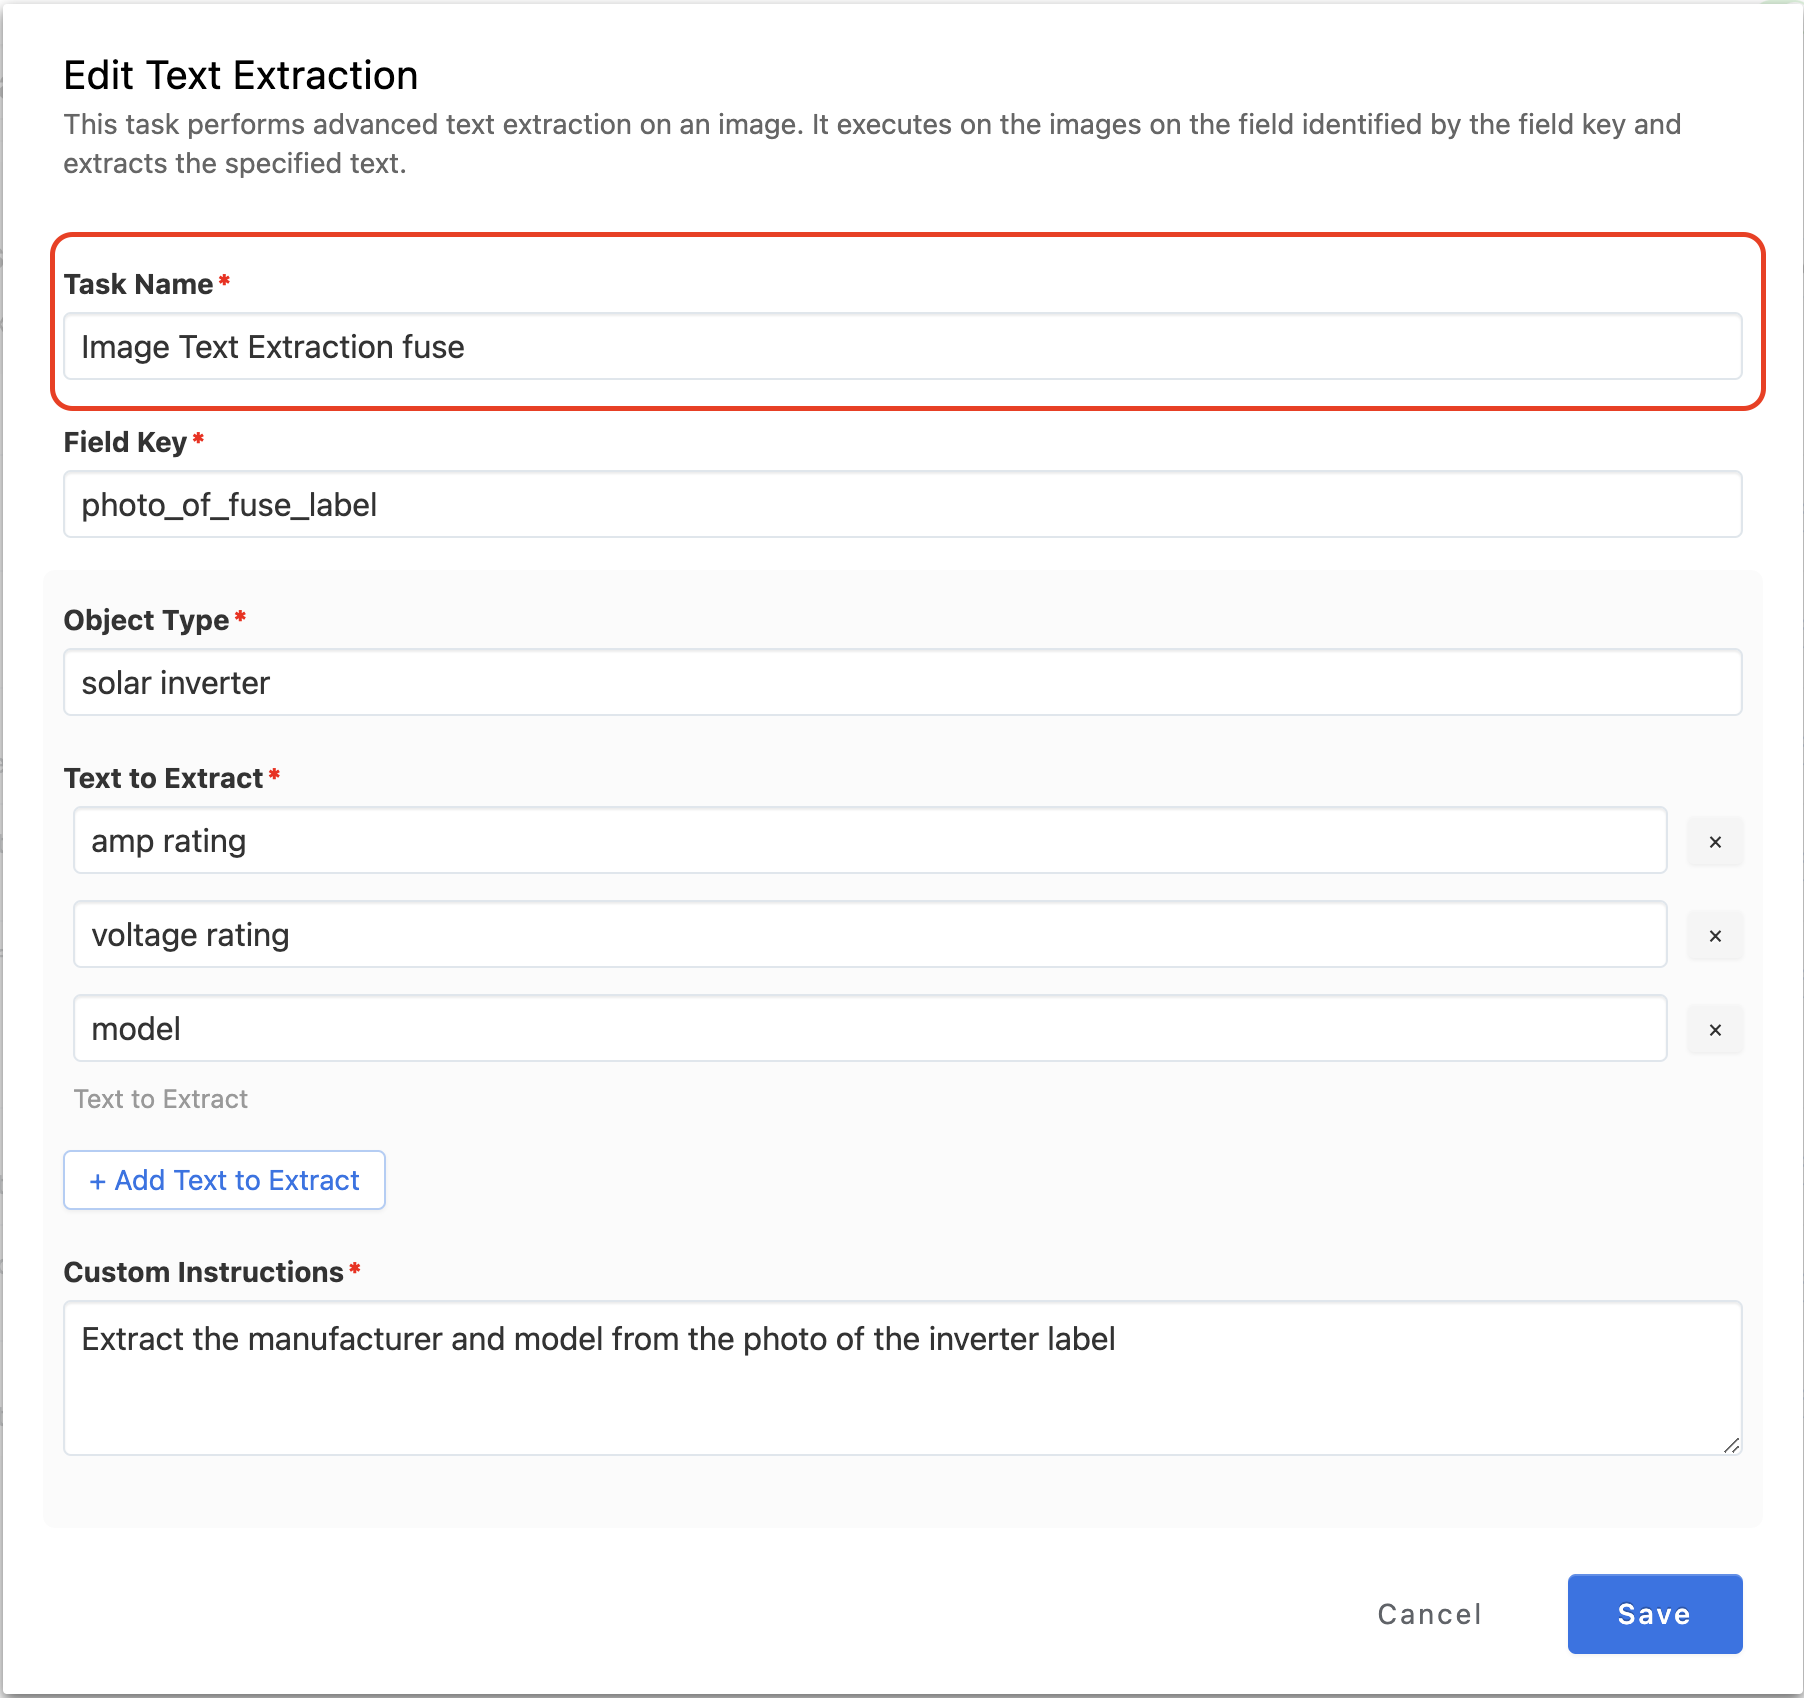Click the Edit Text Extraction dialog title
The image size is (1804, 1698).
pos(241,76)
